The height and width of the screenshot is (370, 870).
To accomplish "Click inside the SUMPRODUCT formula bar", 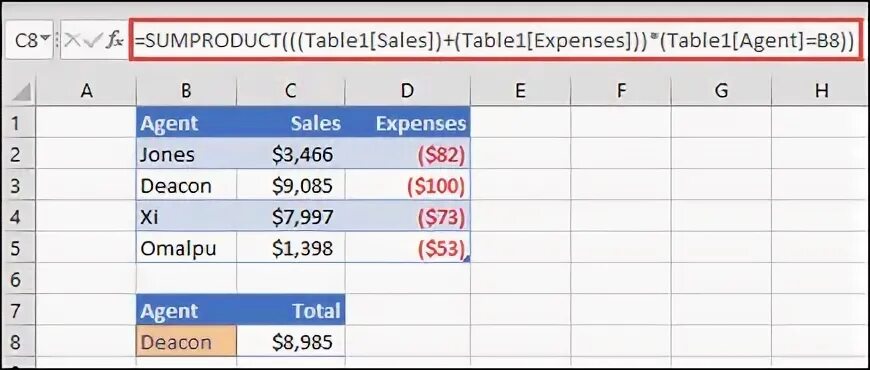I will pyautogui.click(x=496, y=40).
